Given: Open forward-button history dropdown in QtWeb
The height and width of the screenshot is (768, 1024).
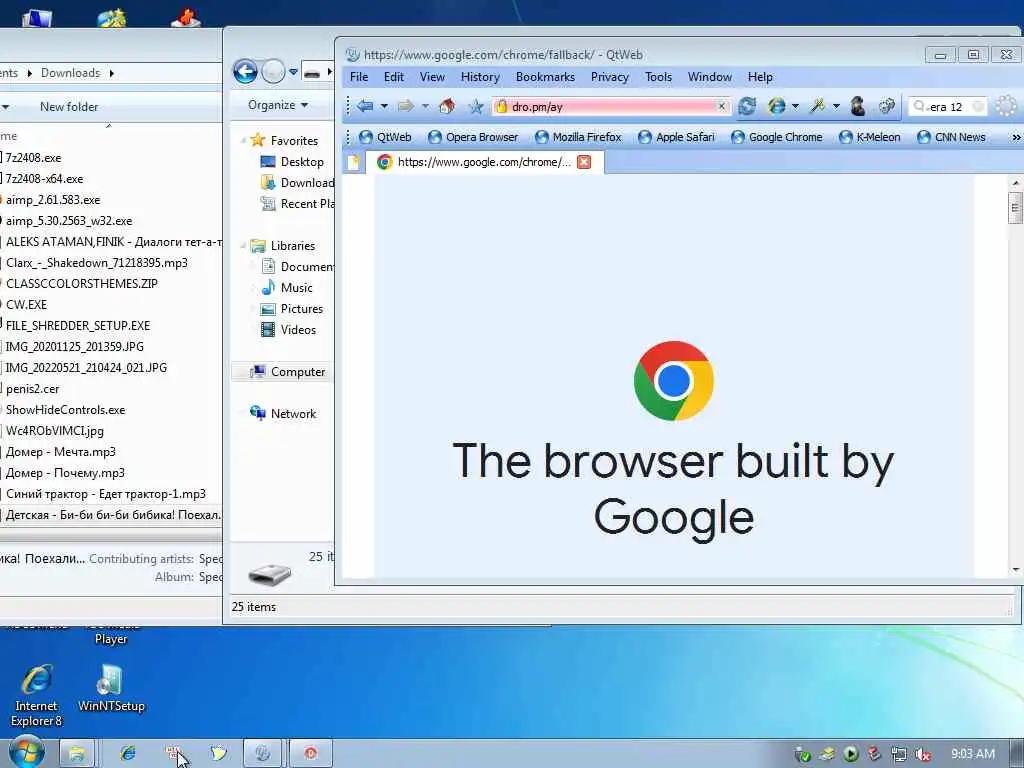Looking at the screenshot, I should click(x=425, y=106).
